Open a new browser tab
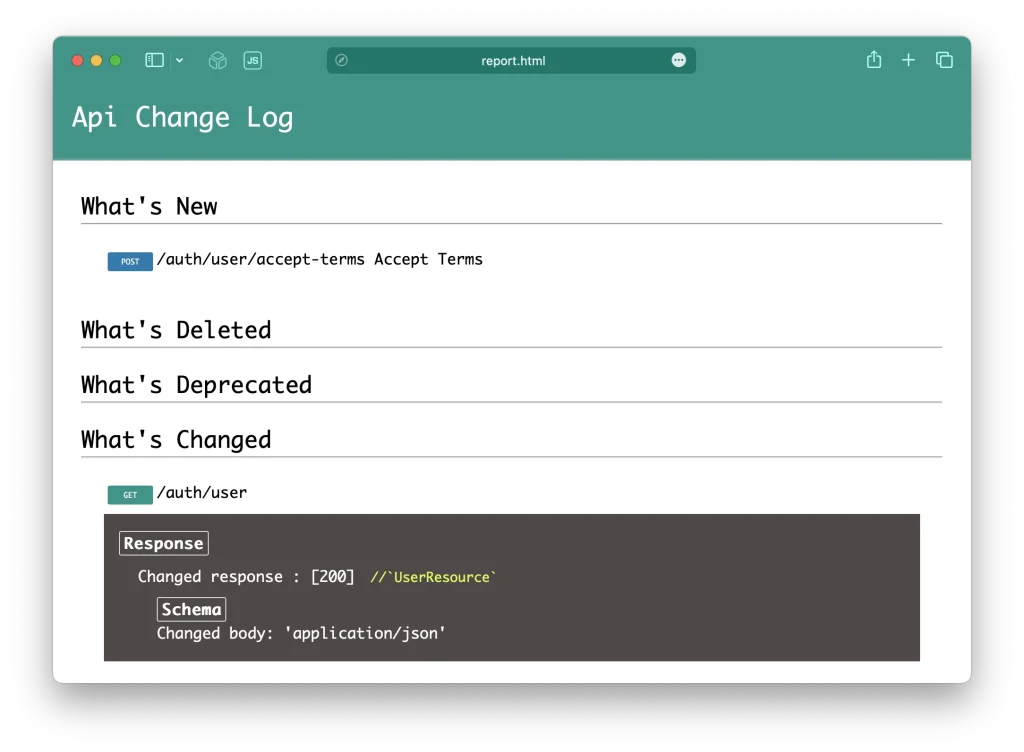Viewport: 1024px width, 752px height. 908,59
